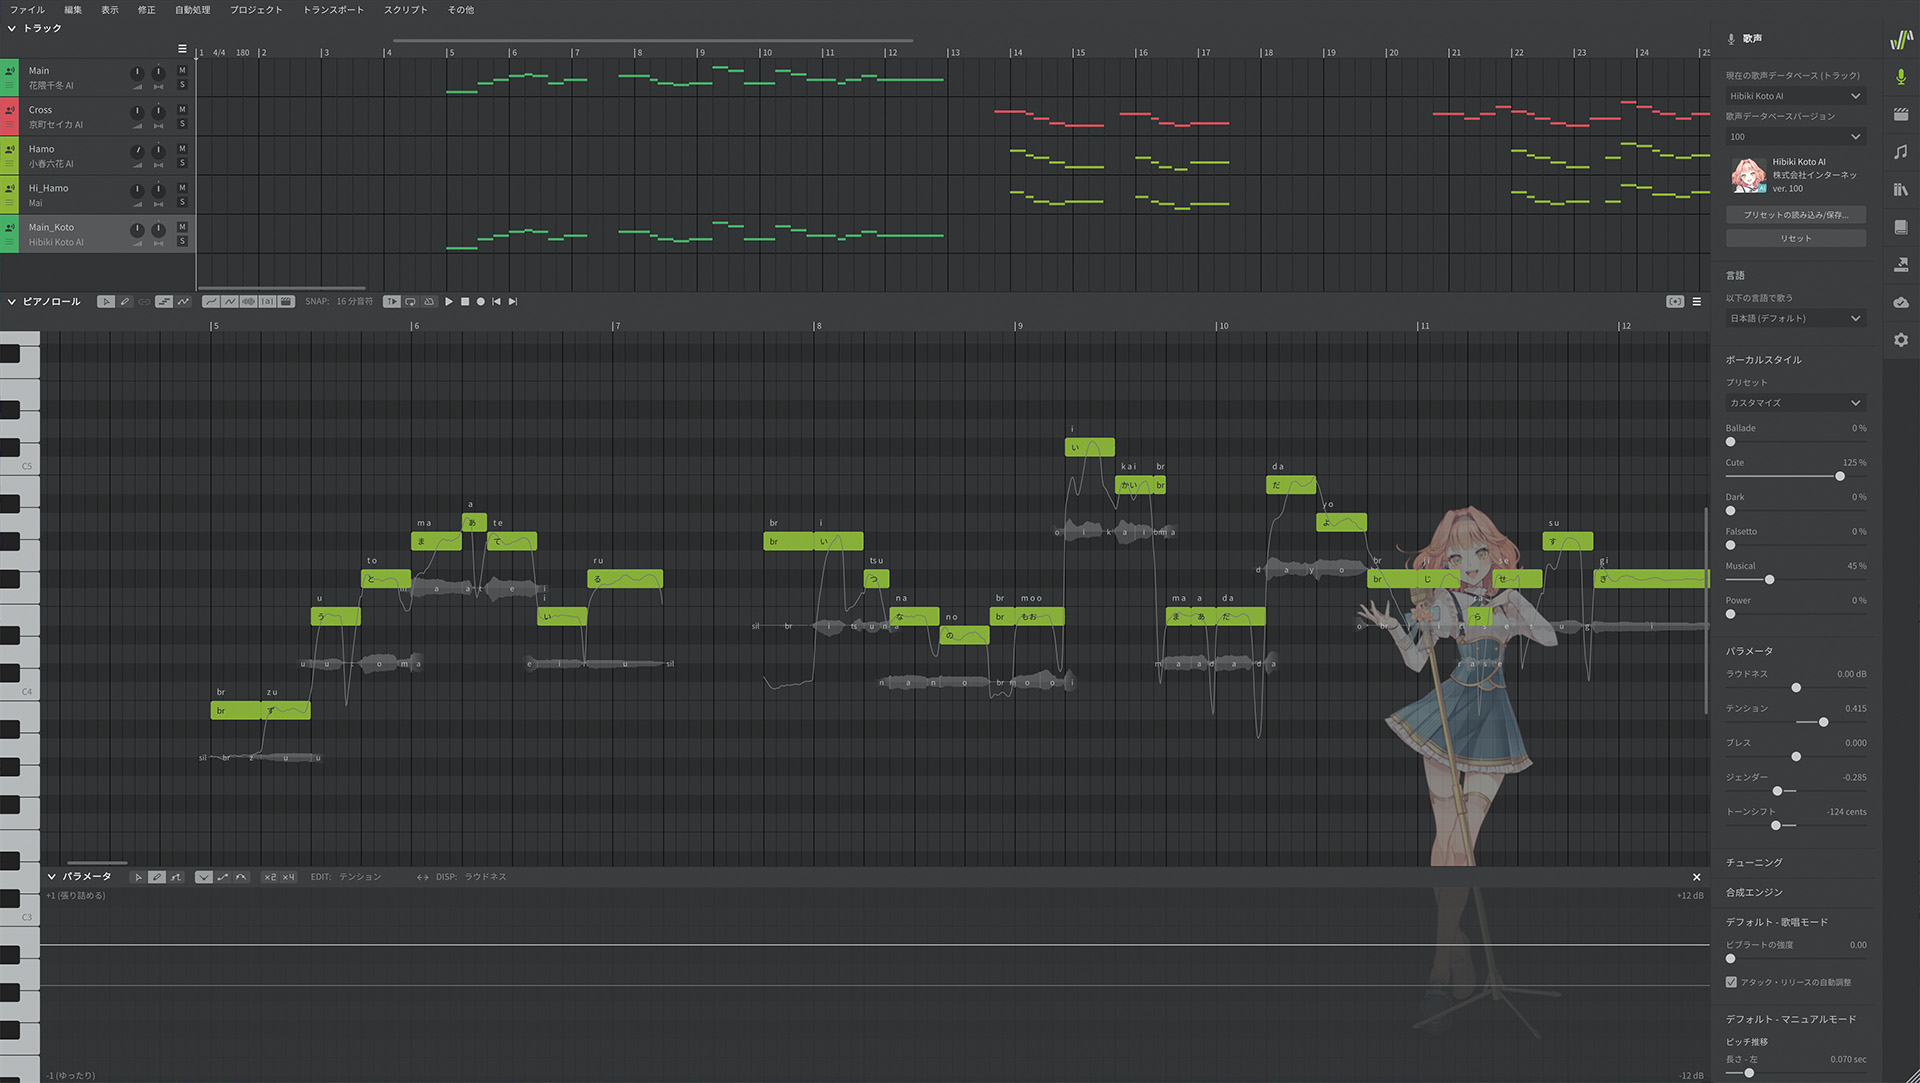Viewport: 1920px width, 1083px height.
Task: Open the voice panel microphone icon in sidebar
Action: (1901, 77)
